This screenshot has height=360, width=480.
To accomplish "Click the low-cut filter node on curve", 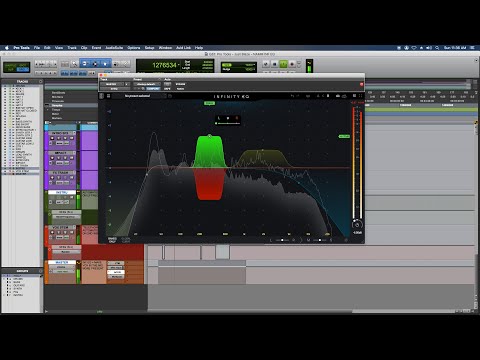I will [147, 174].
